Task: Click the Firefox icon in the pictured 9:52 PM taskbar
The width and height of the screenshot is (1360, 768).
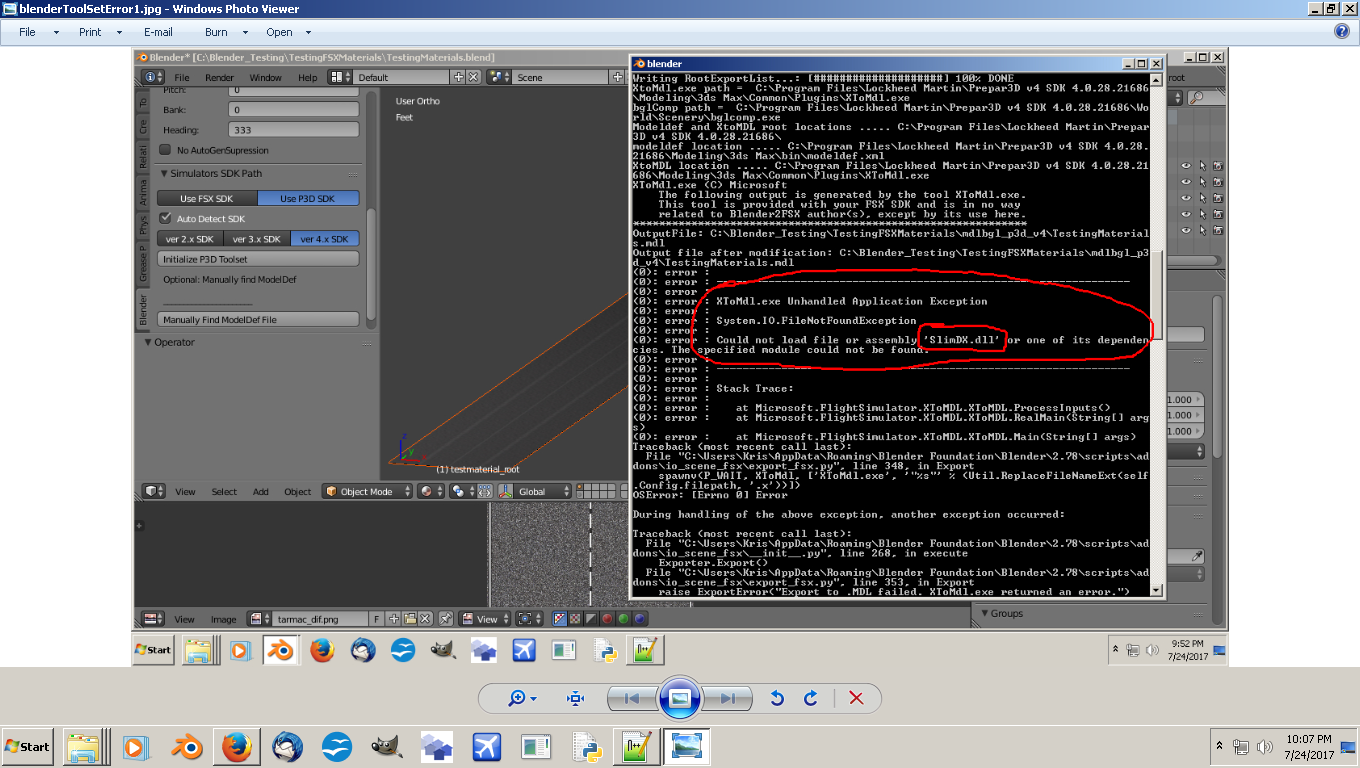Action: pyautogui.click(x=322, y=650)
